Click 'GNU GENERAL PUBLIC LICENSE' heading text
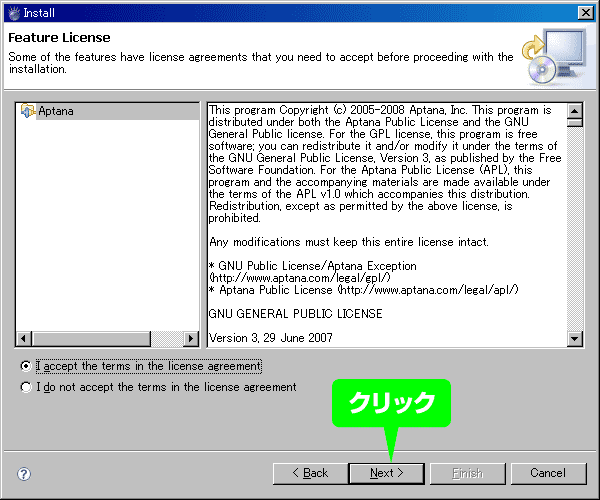The image size is (600, 500). (x=295, y=314)
